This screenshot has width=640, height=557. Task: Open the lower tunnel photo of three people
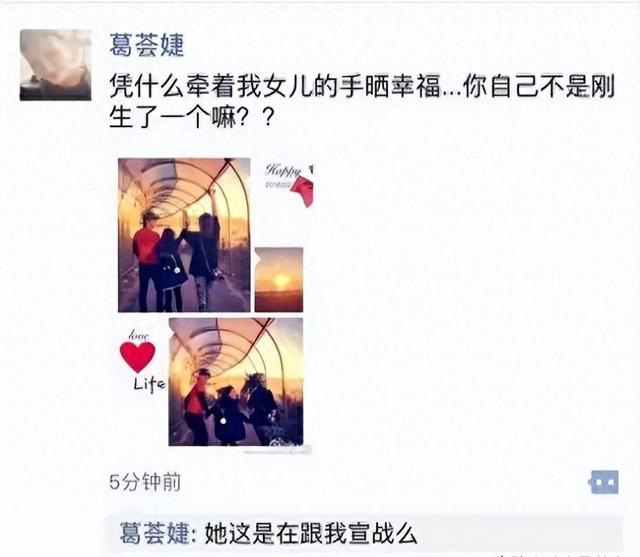click(x=236, y=382)
